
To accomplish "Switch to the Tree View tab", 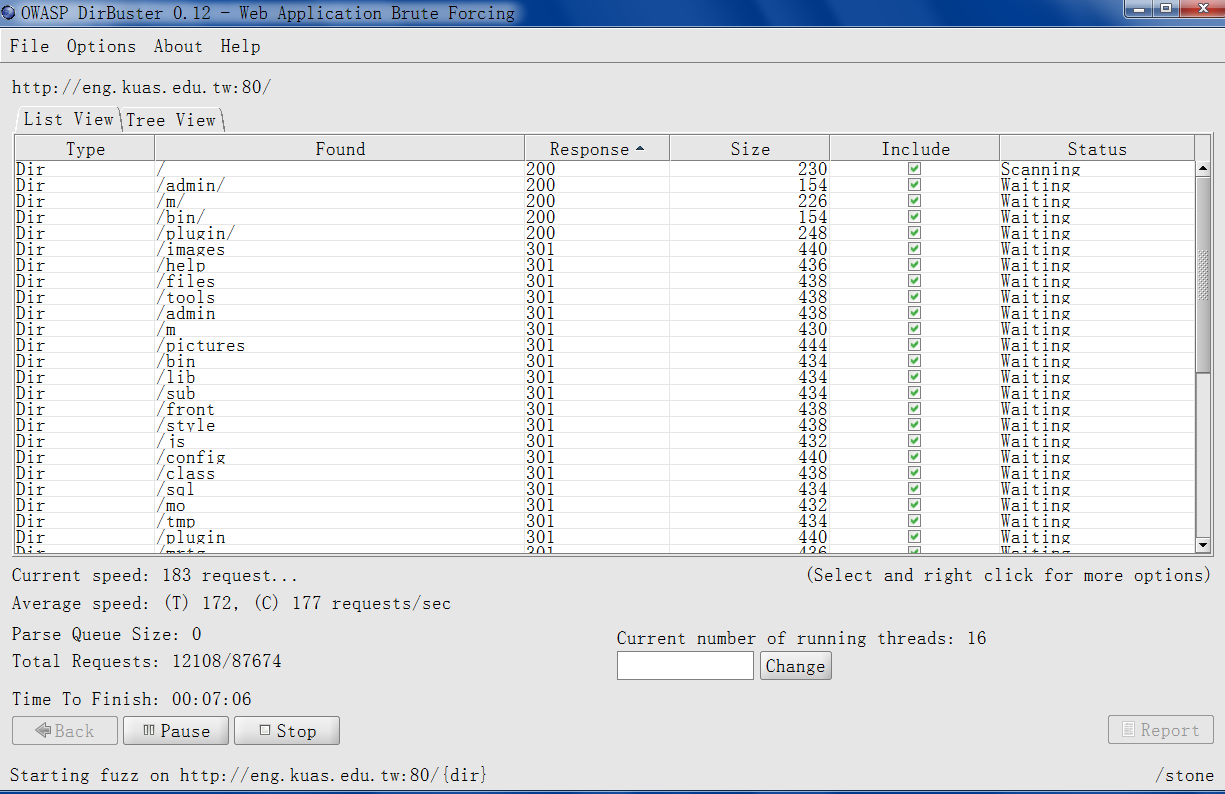I will [x=171, y=120].
